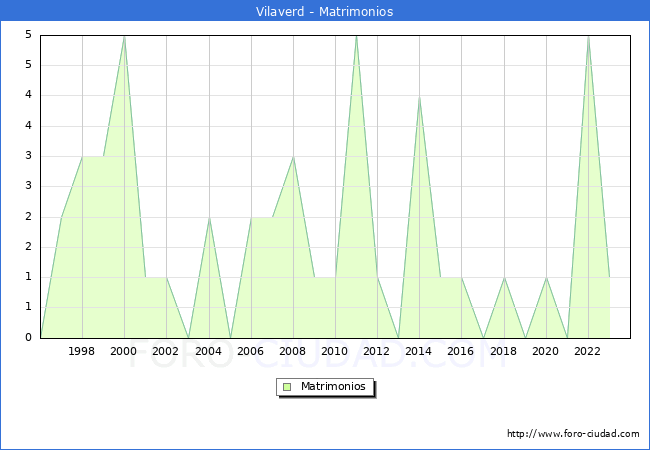Click the 2020 x-axis label
Viewport: 650px width, 450px height.
click(546, 351)
